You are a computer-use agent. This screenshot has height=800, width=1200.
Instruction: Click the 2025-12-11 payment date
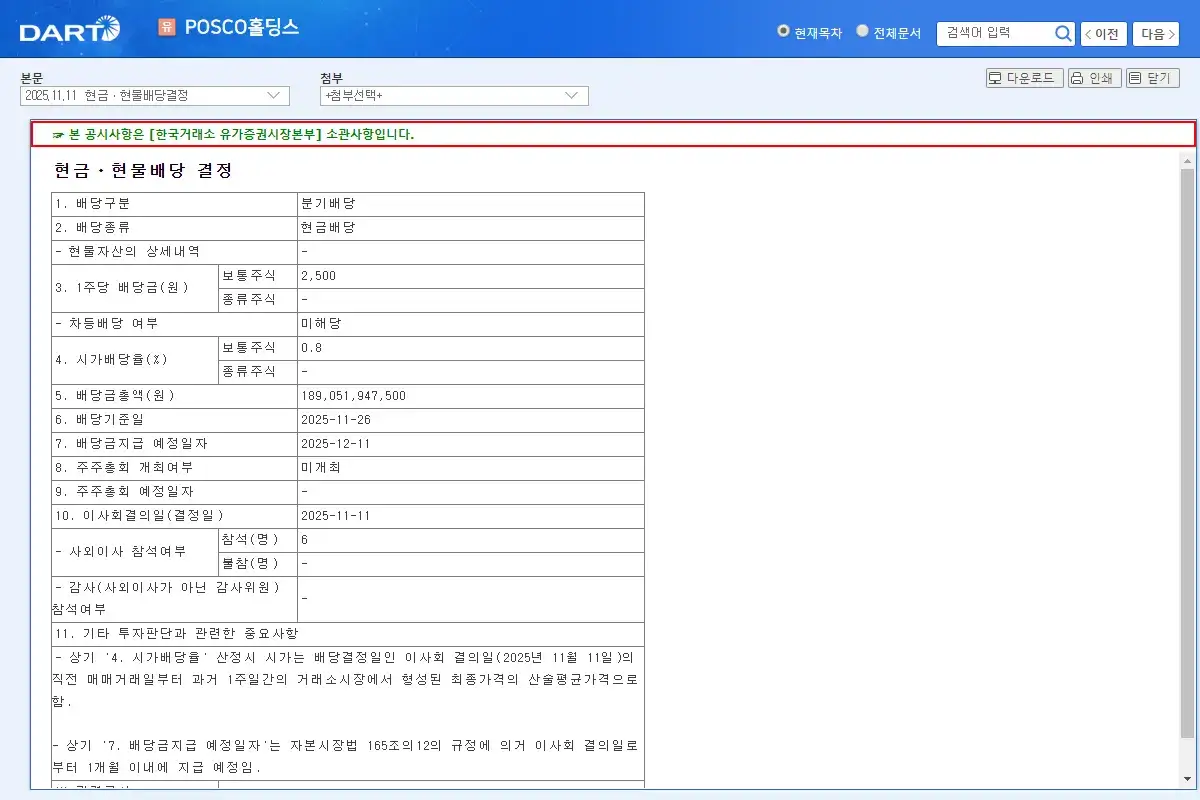pyautogui.click(x=336, y=444)
